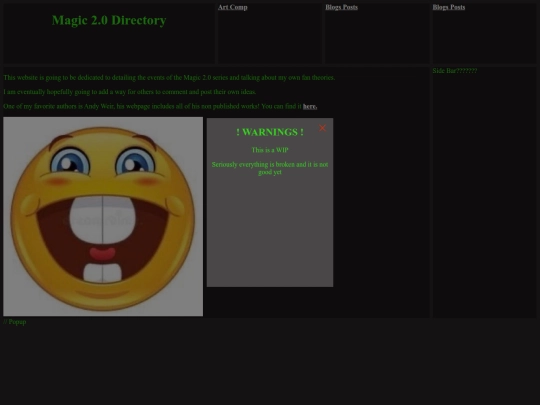Click the 'This website is going to be dedicated' sentence

click(x=169, y=77)
